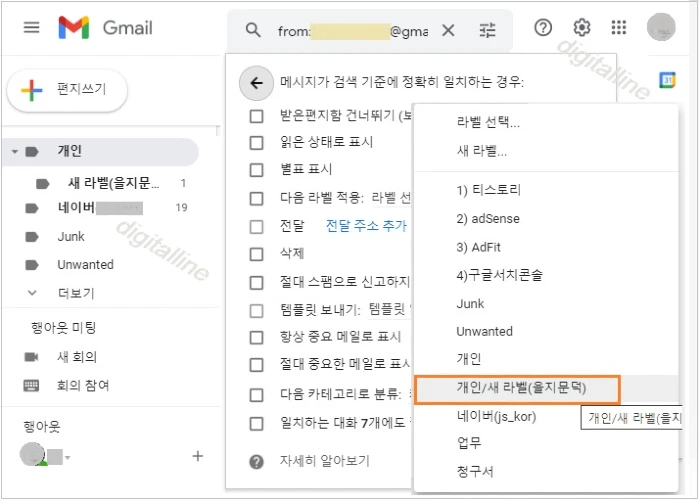Check 읽은 상태로 표시 checkbox
The height and width of the screenshot is (502, 700).
pyautogui.click(x=256, y=142)
